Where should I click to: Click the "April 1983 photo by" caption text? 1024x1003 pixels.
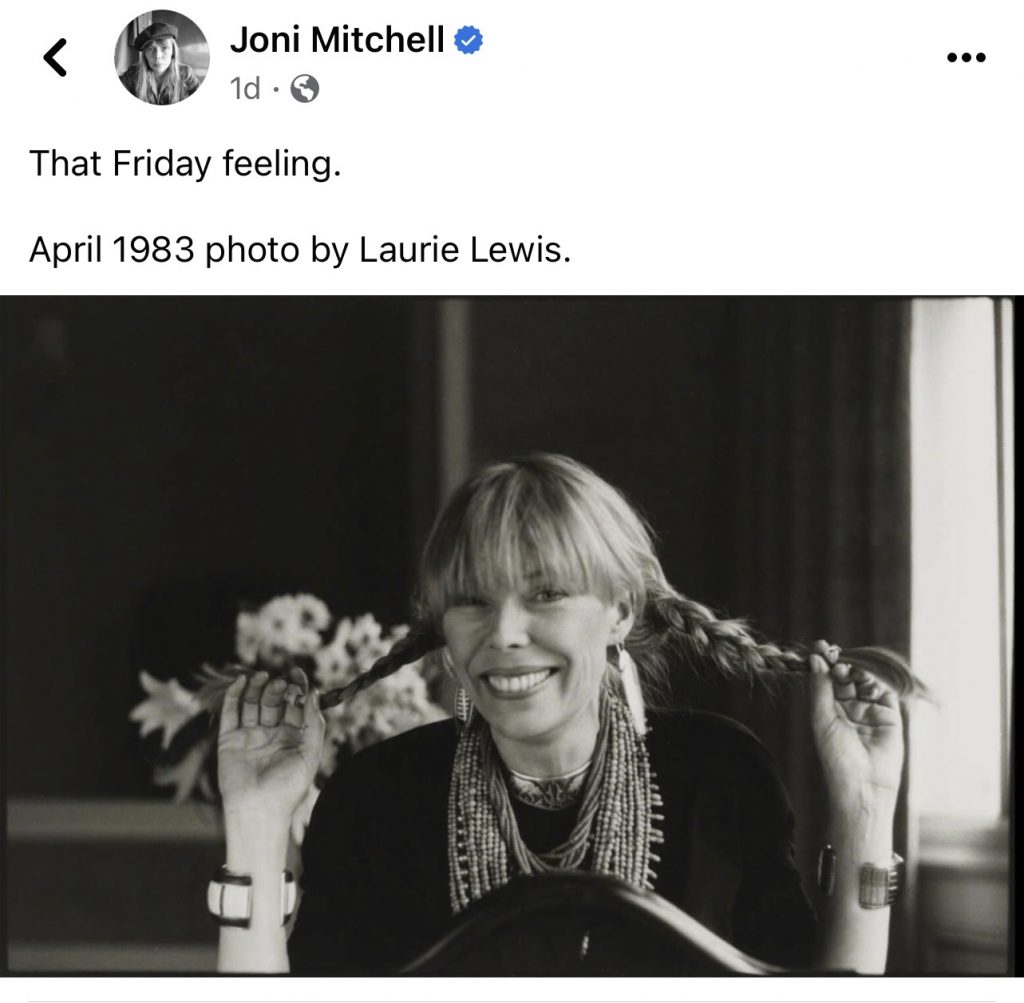[x=184, y=250]
